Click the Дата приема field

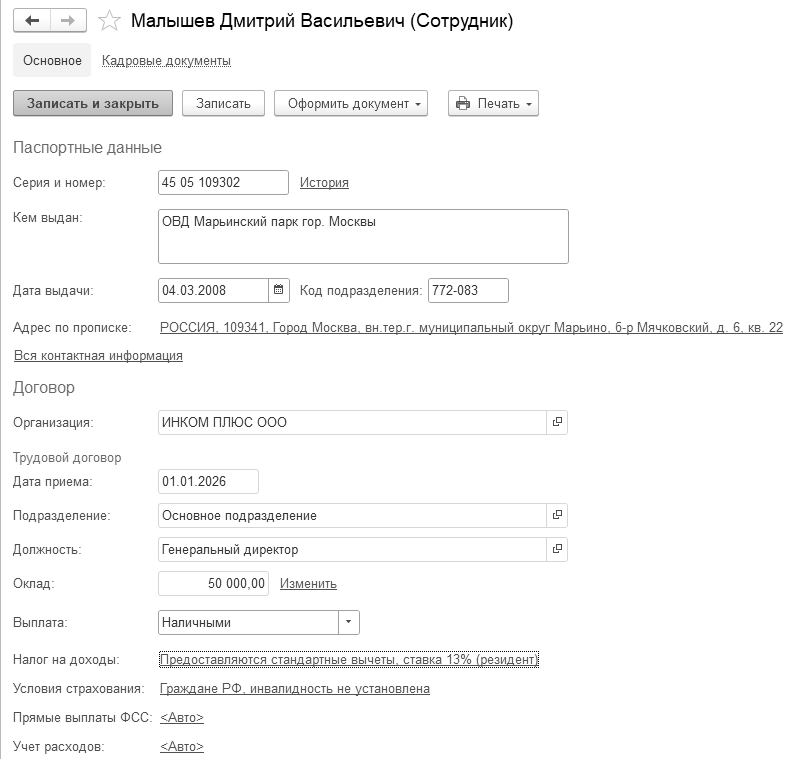pos(208,481)
